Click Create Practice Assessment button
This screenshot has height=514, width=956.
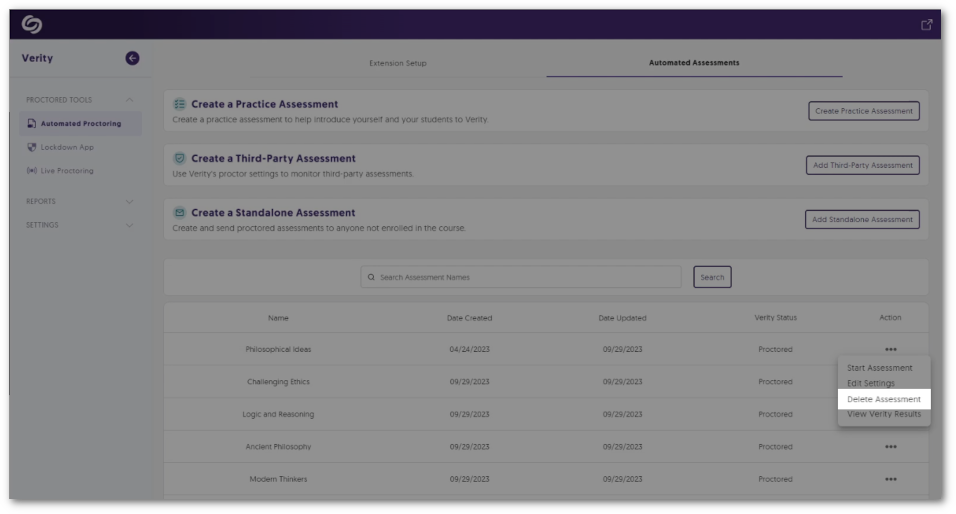point(863,111)
